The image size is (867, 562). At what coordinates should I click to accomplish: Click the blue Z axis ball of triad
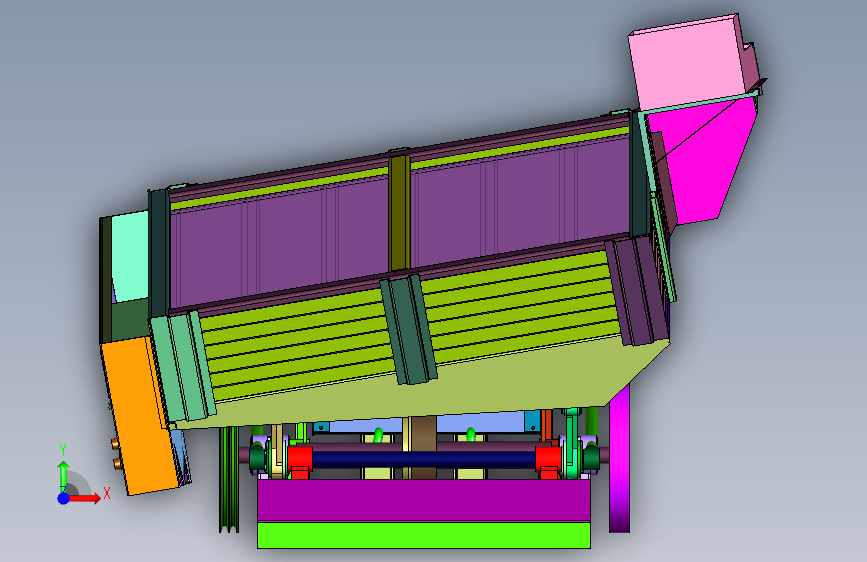63,498
